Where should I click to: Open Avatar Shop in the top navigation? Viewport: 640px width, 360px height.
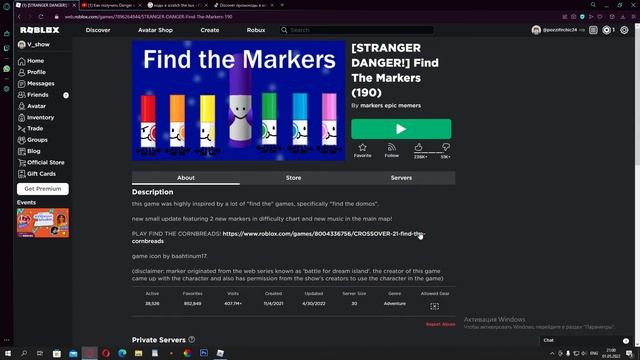click(x=155, y=30)
